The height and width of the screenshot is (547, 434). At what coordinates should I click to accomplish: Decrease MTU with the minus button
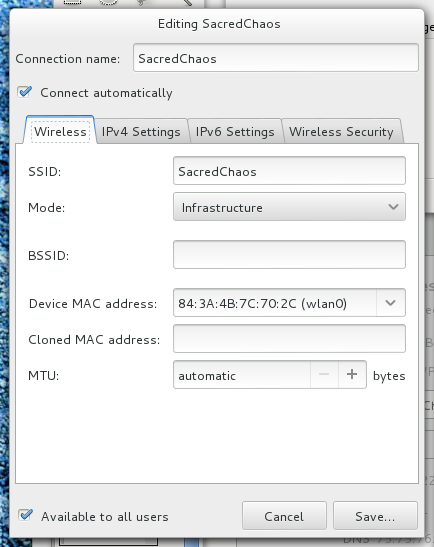(x=324, y=374)
